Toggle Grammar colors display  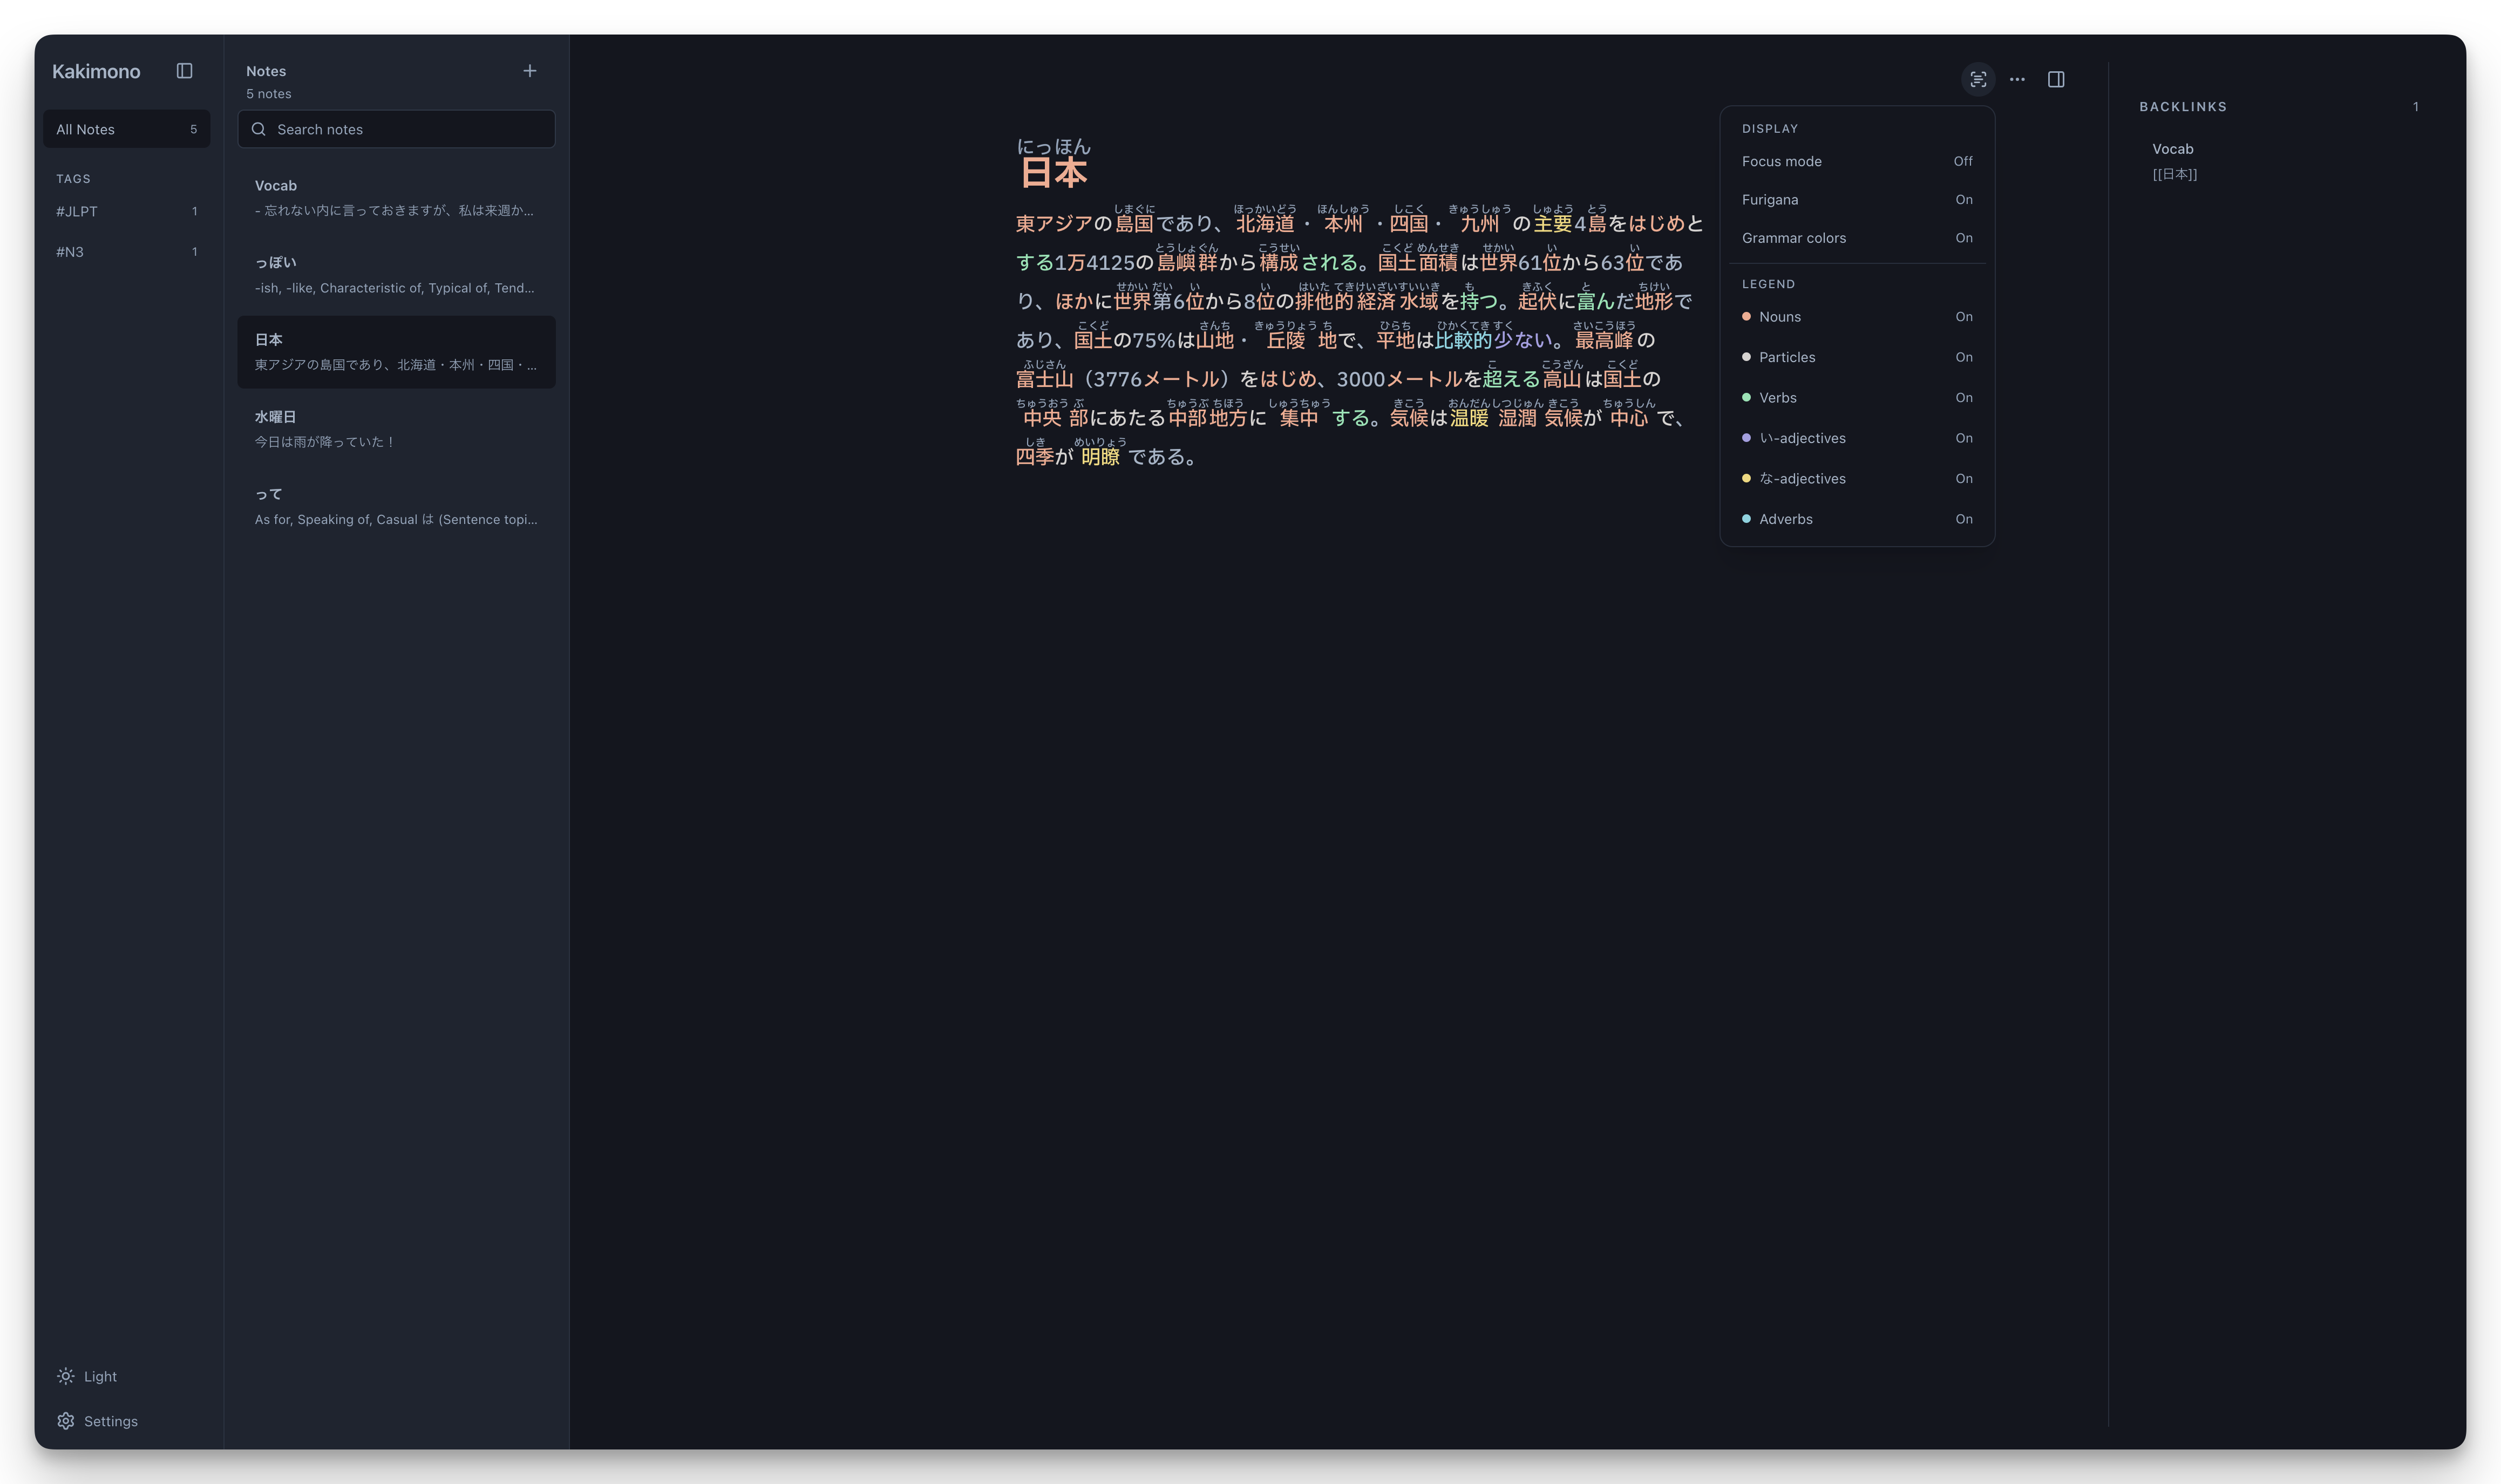point(1857,238)
